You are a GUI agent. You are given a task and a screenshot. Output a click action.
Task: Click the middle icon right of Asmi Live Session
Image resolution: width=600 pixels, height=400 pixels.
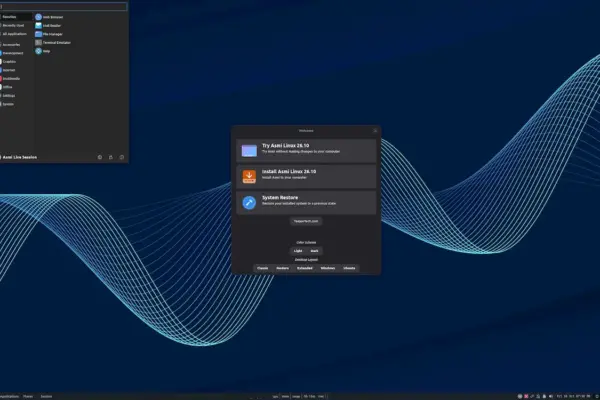pyautogui.click(x=111, y=157)
